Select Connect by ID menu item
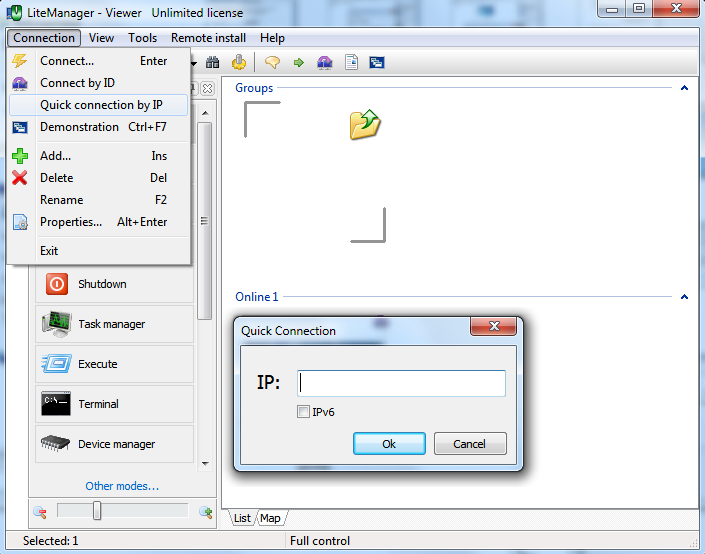705x554 pixels. (98, 83)
